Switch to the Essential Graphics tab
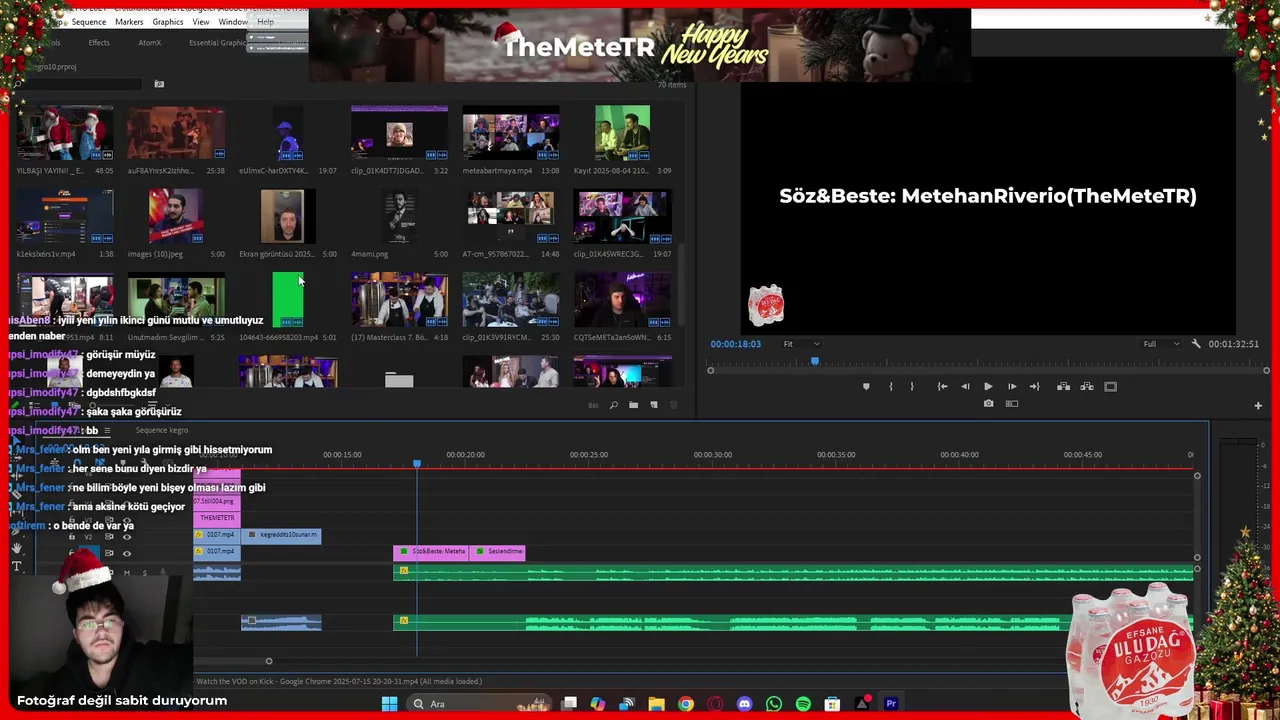The image size is (1280, 720). click(x=217, y=43)
